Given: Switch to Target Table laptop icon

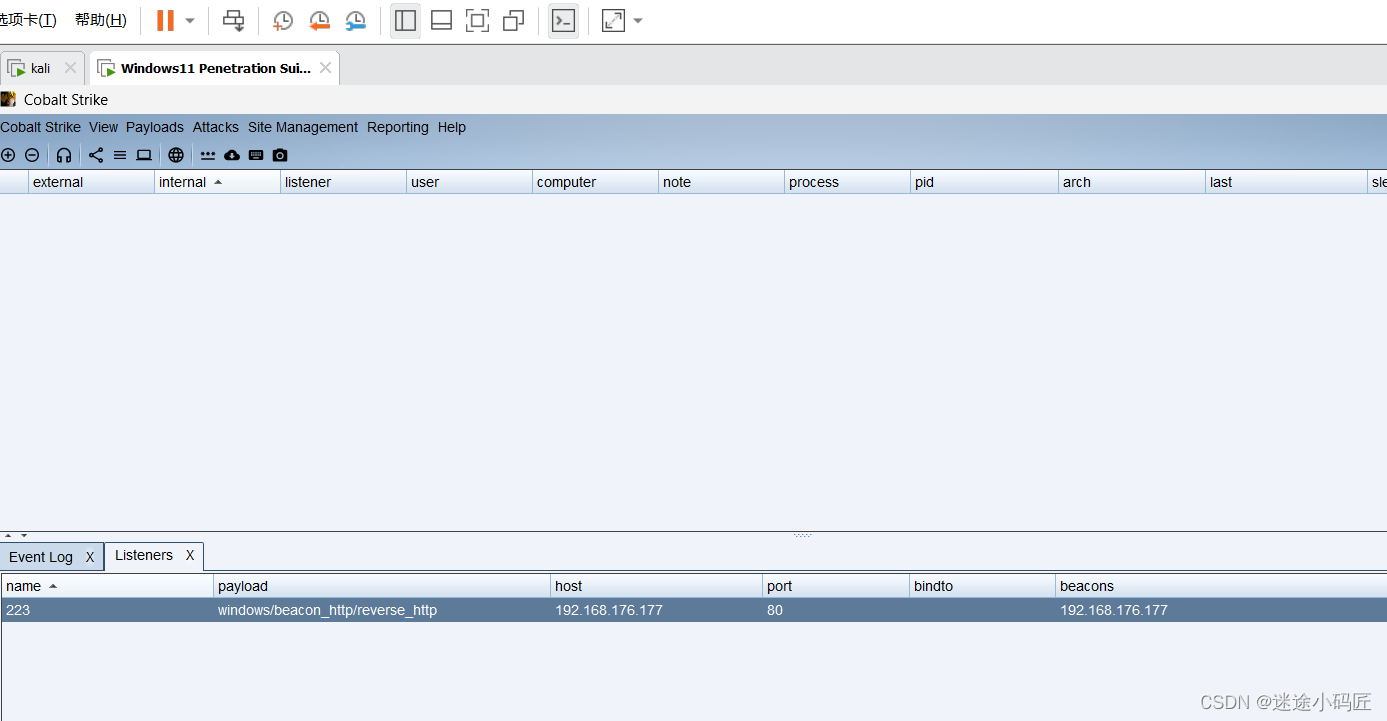Looking at the screenshot, I should [144, 155].
